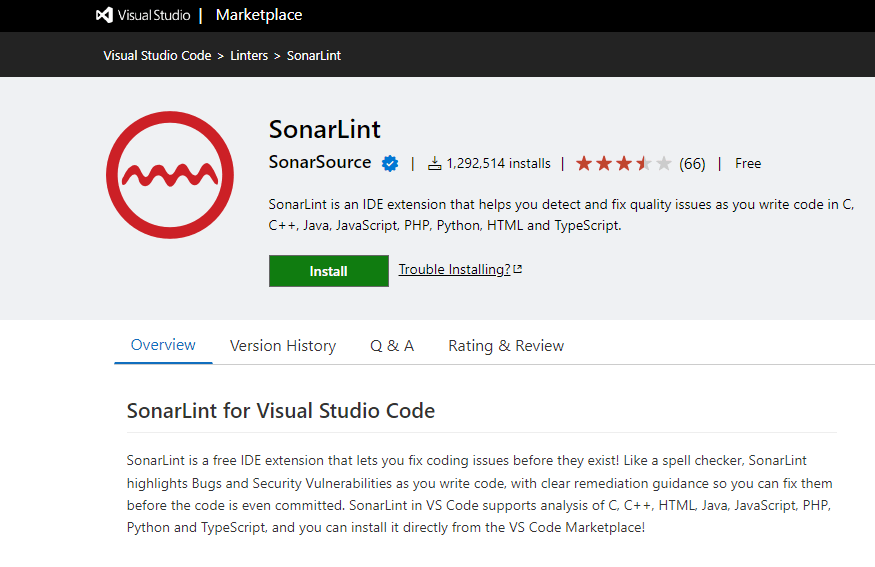Image resolution: width=875 pixels, height=567 pixels.
Task: Switch to the Overview tab
Action: pos(163,345)
